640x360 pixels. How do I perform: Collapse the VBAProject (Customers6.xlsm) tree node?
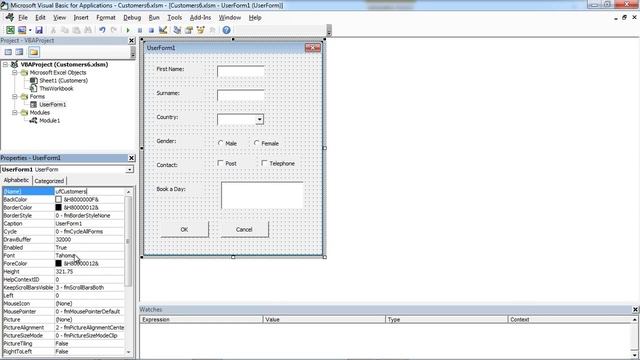coord(5,64)
